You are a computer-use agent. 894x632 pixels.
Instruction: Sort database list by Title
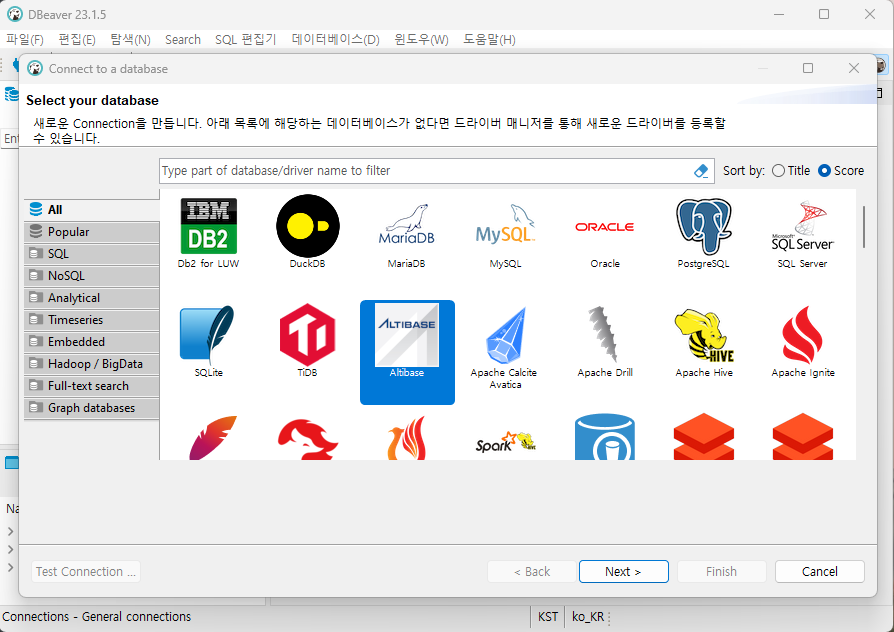[779, 171]
